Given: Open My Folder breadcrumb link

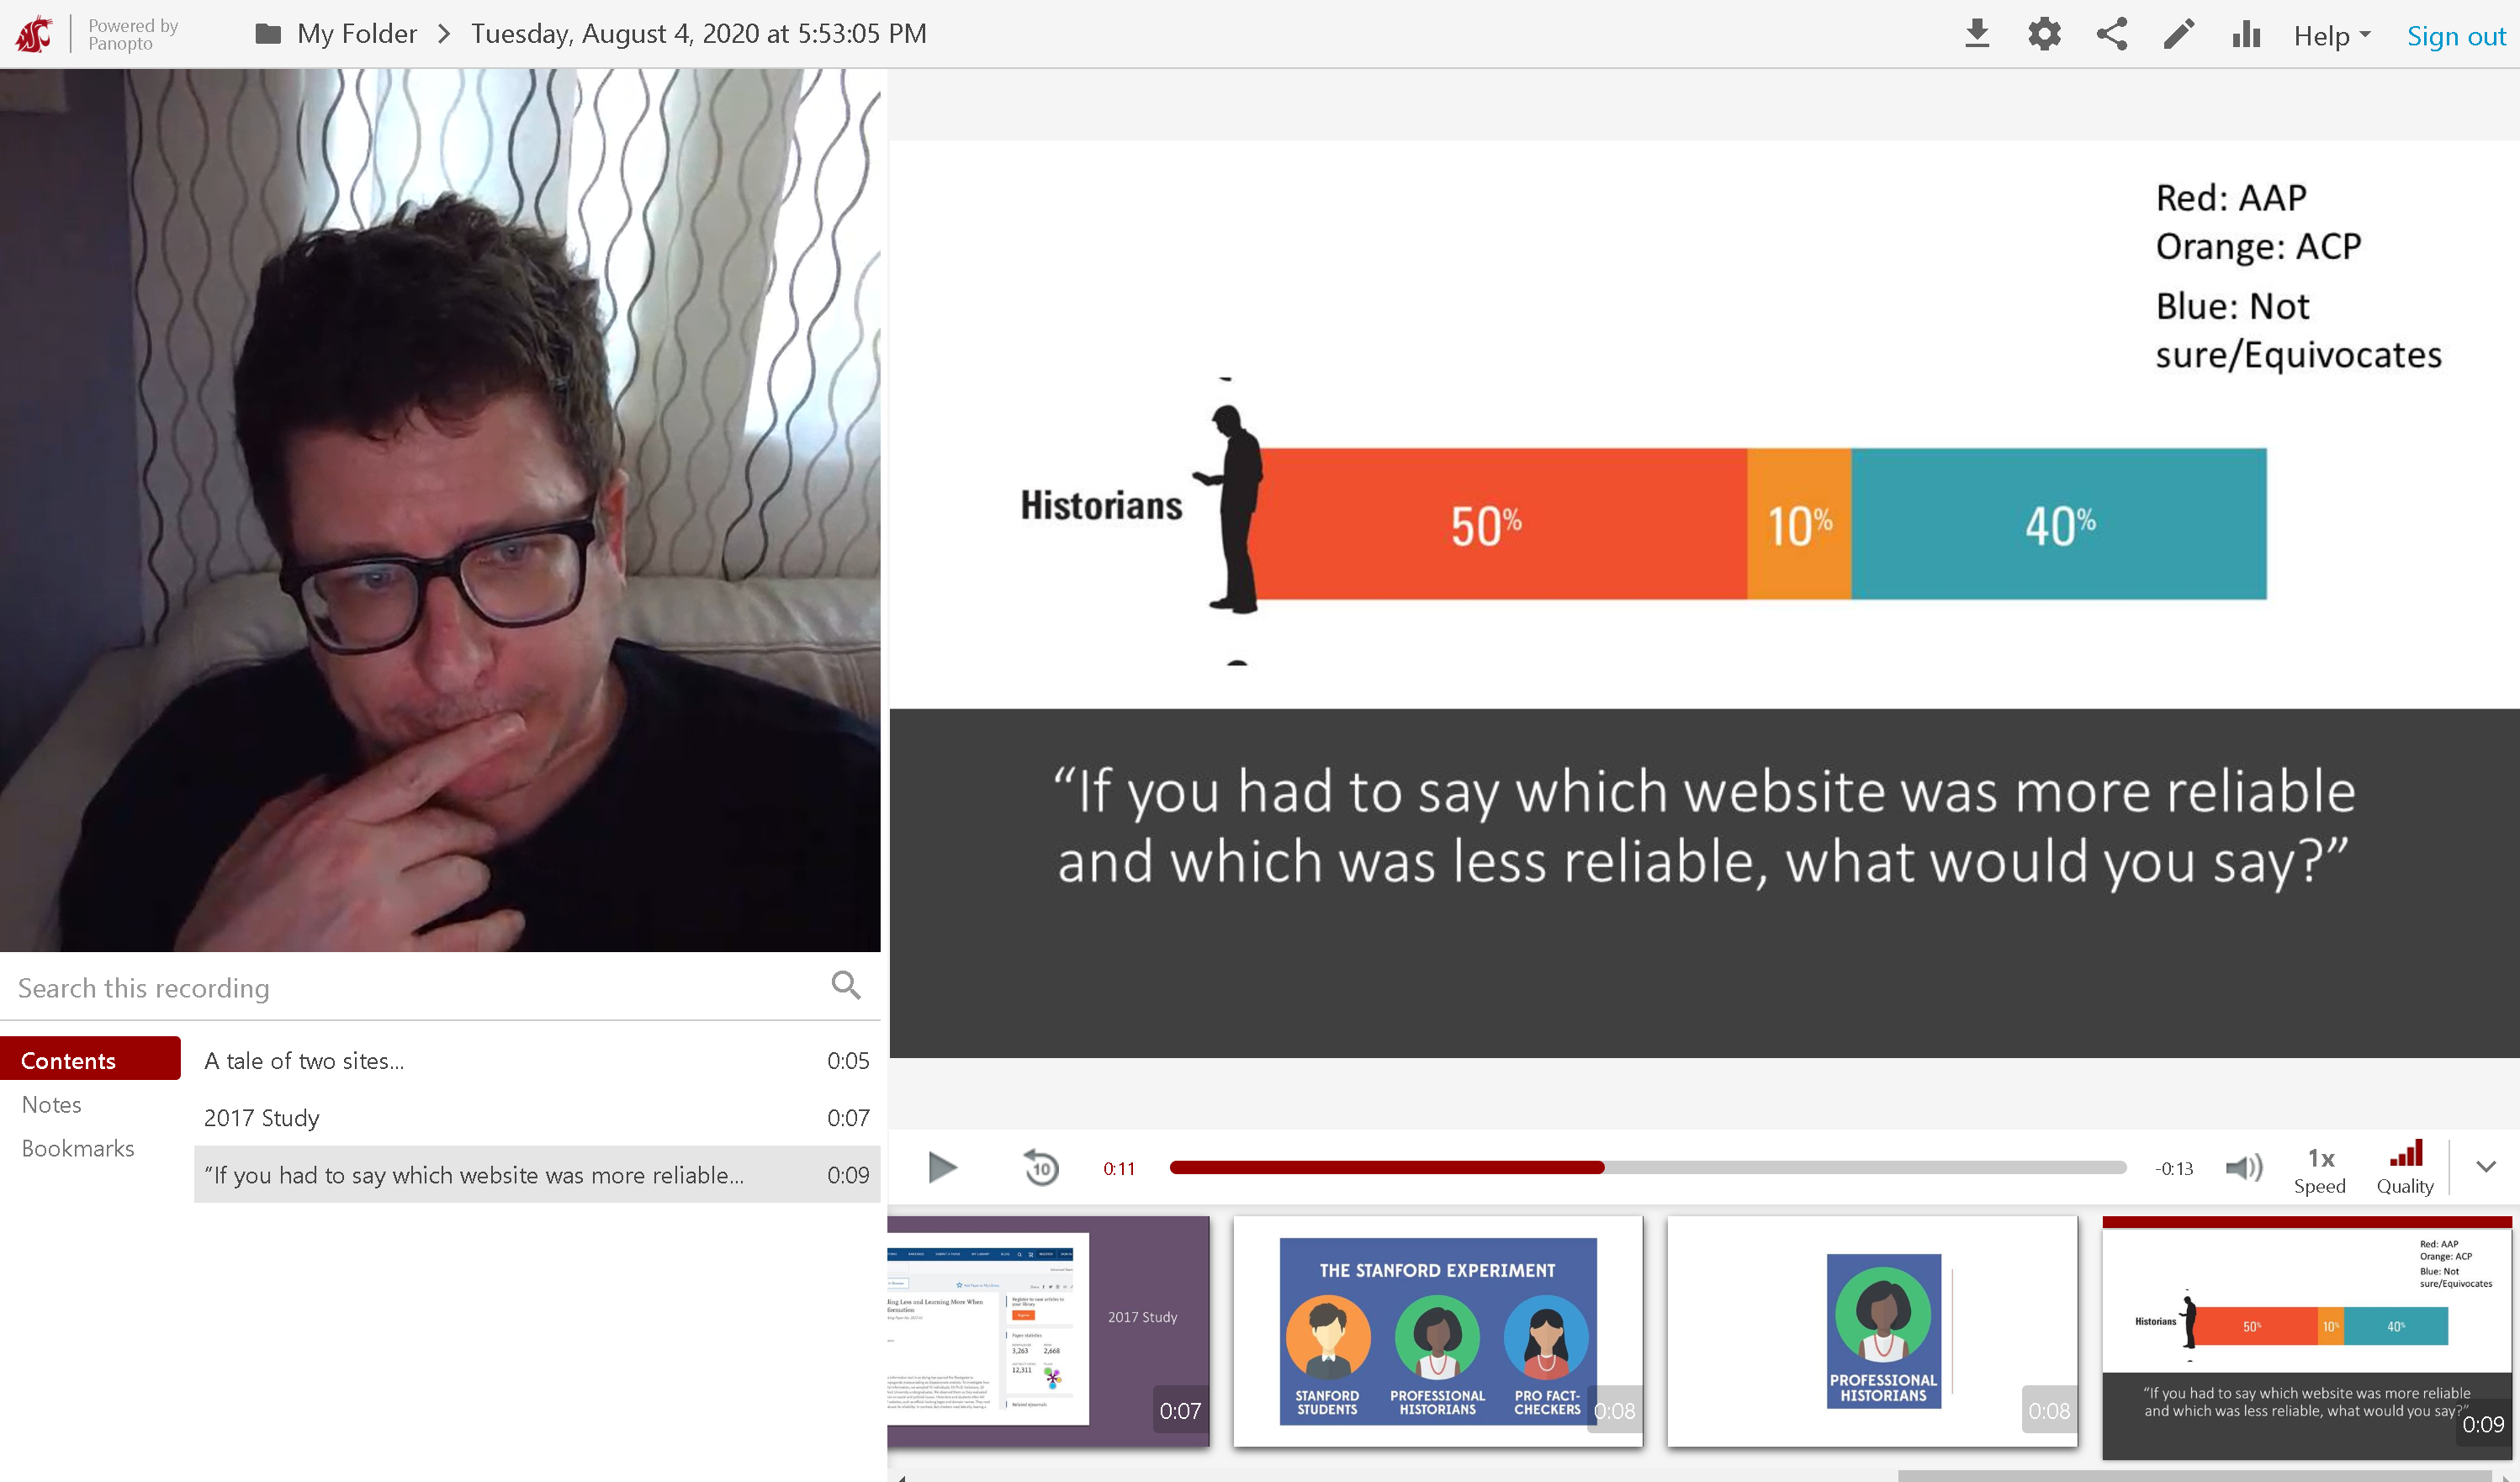Looking at the screenshot, I should [356, 34].
